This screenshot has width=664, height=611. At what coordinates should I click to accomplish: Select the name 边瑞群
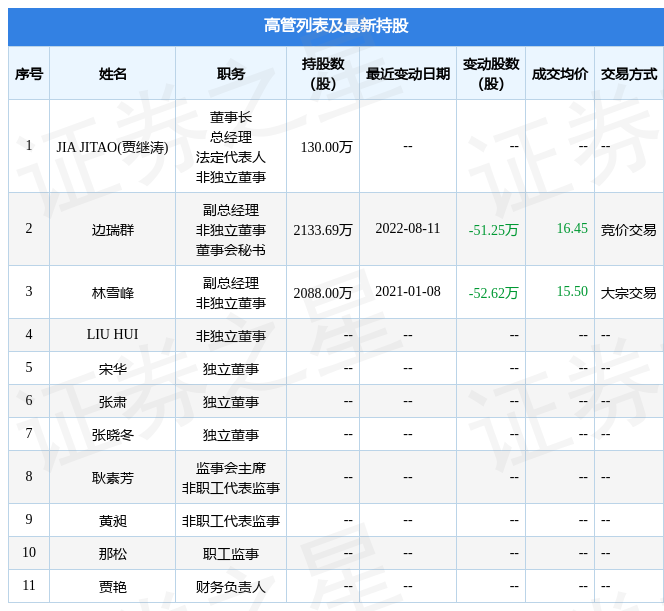(x=113, y=230)
